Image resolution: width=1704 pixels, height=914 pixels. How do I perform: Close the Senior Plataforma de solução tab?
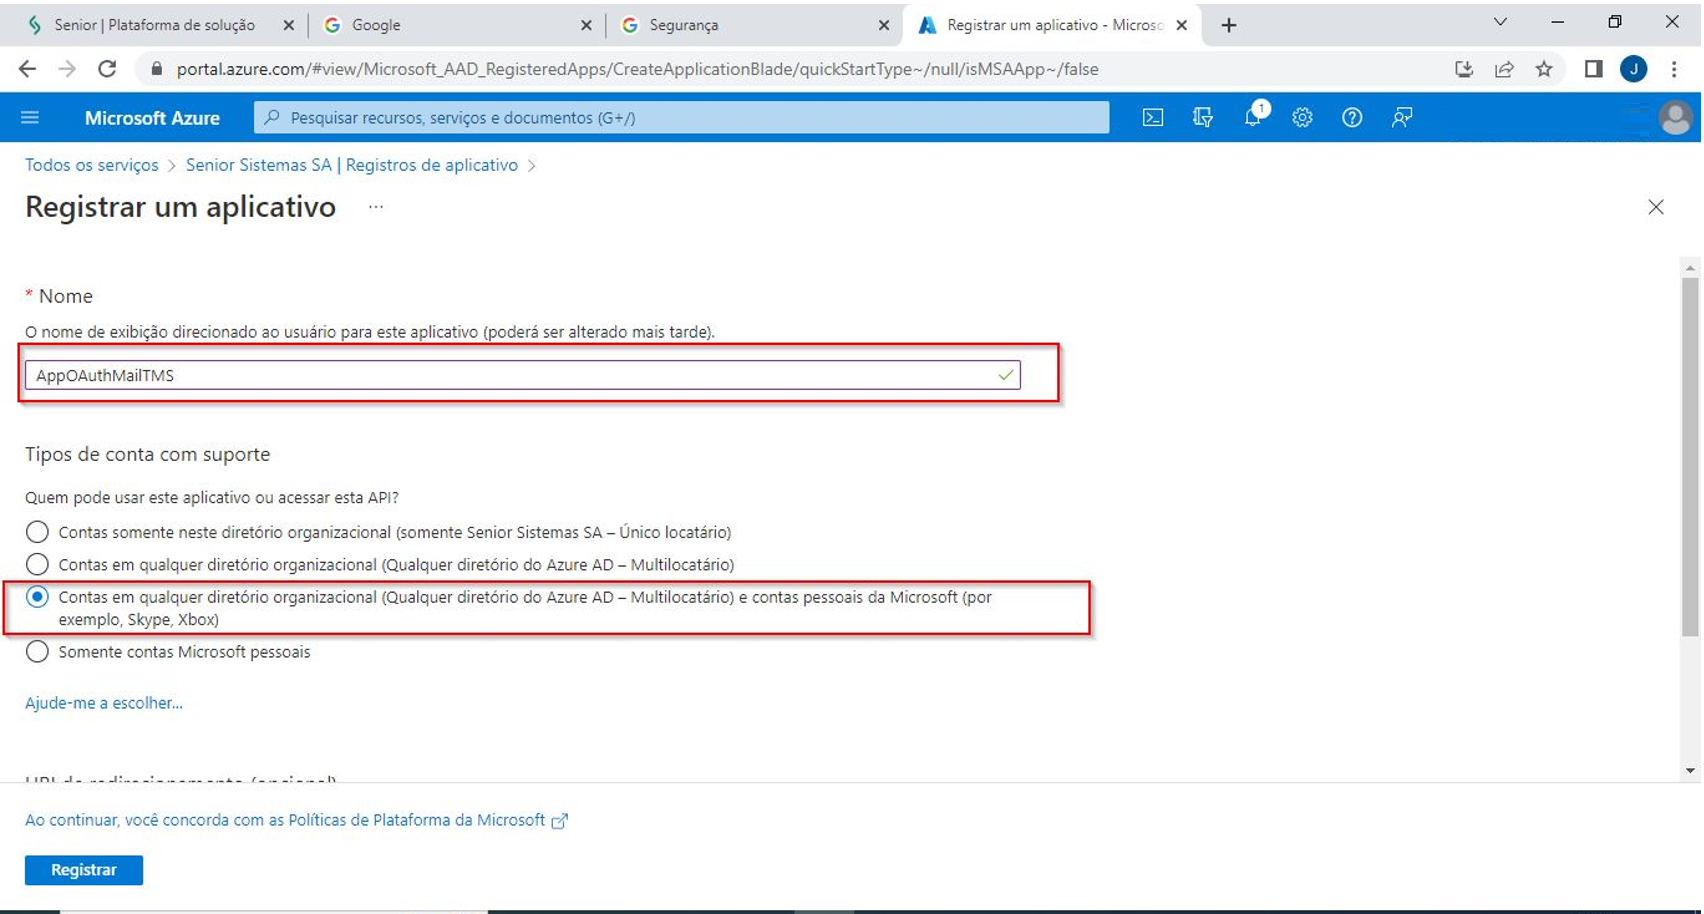pos(289,26)
